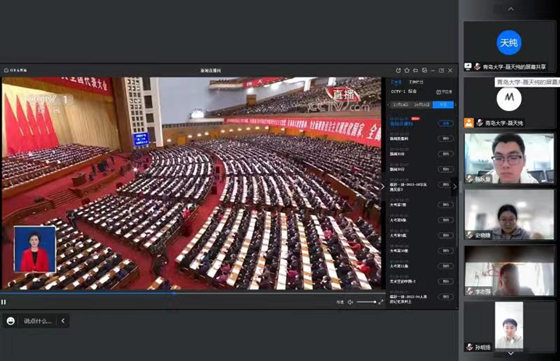Screen dimensions: 560x361
Task: Mute the player's speaker icon
Action: [350, 302]
